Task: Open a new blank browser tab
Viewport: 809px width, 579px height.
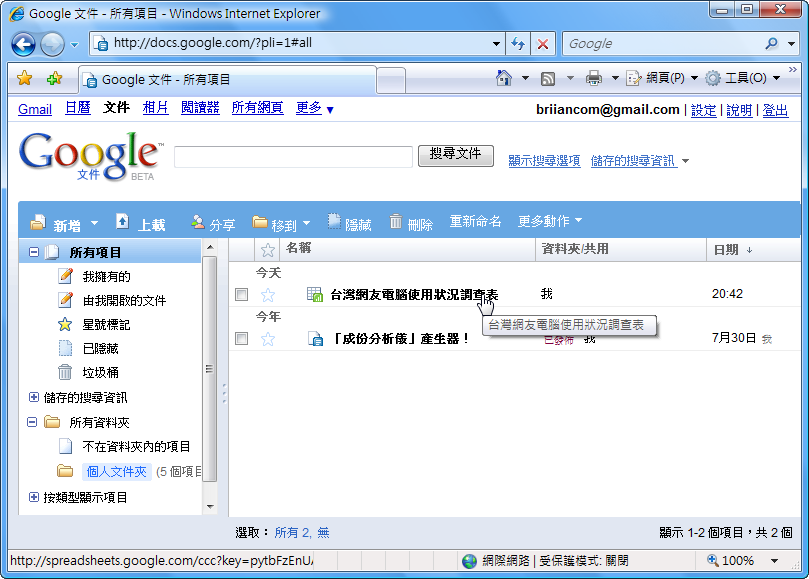Action: (391, 81)
